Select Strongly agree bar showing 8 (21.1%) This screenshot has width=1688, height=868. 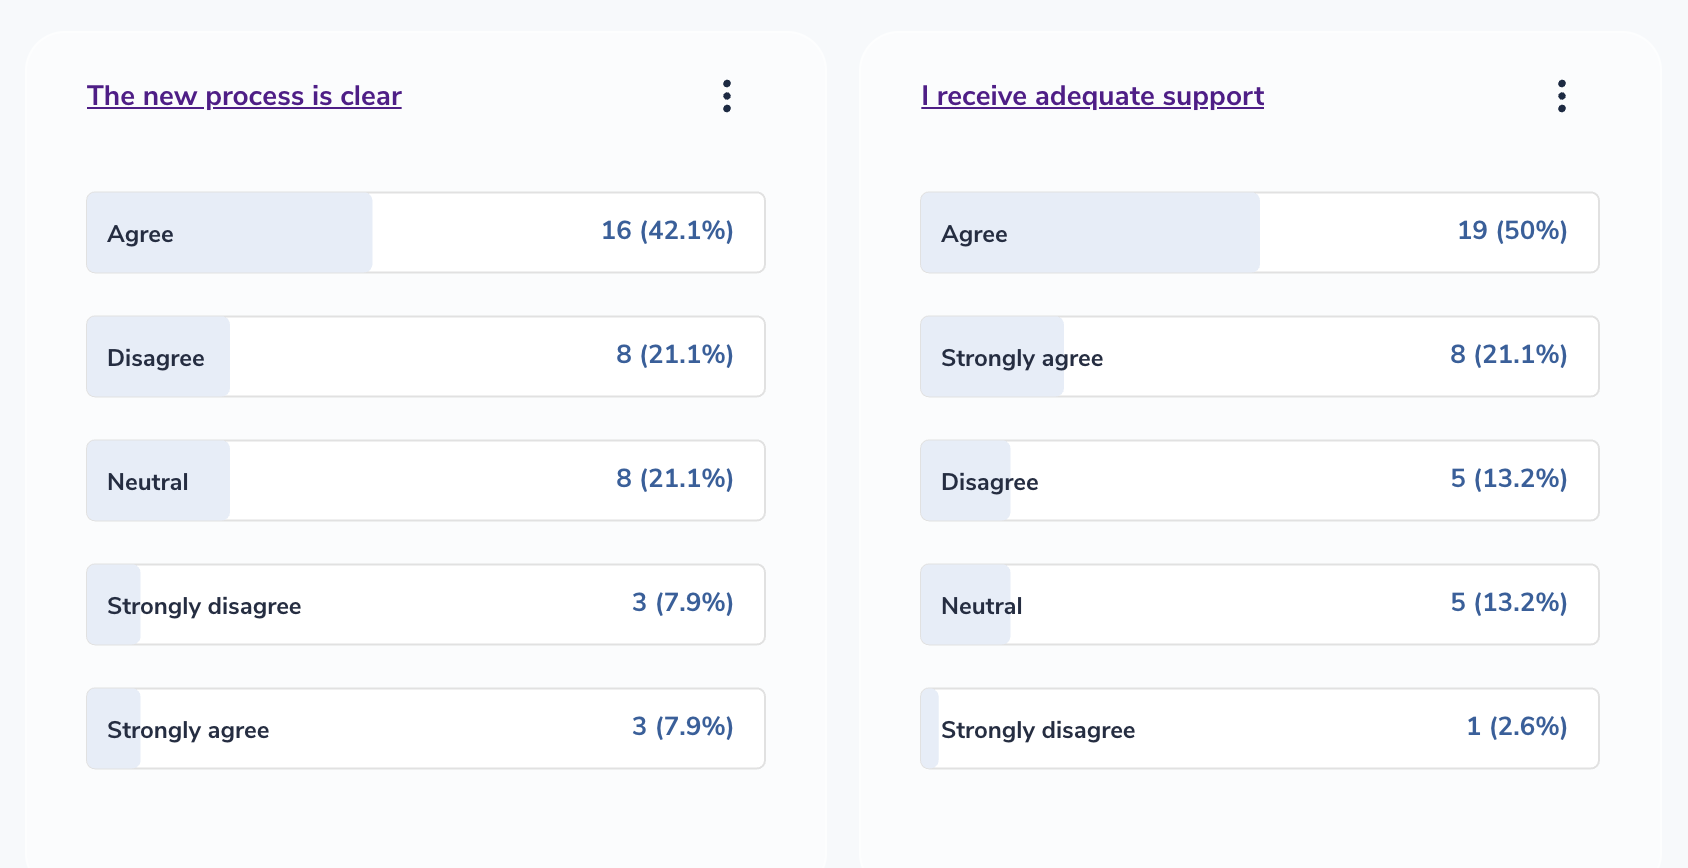[x=1260, y=356]
